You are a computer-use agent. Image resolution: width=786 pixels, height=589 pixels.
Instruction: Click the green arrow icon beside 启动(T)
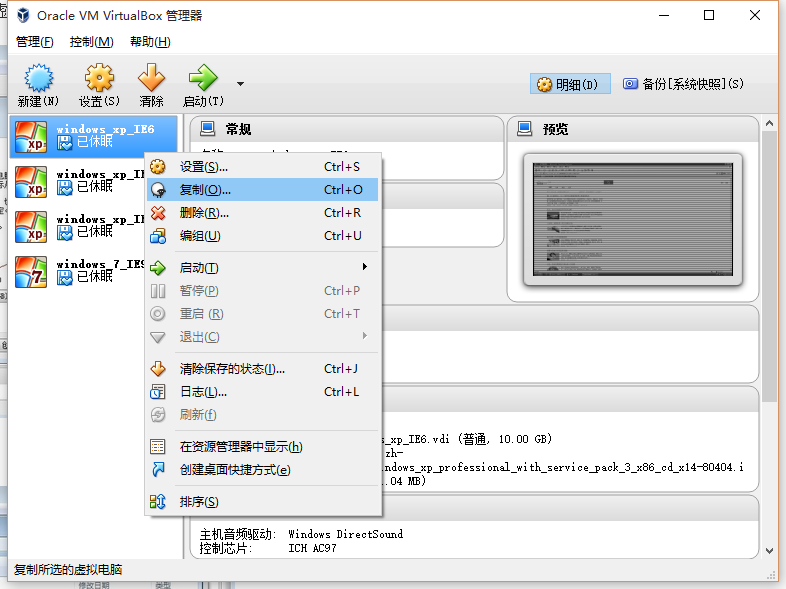coord(158,268)
